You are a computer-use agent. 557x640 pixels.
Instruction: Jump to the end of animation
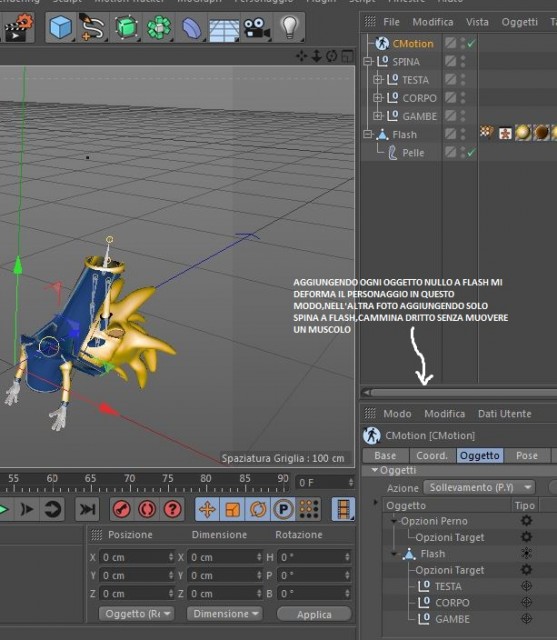pyautogui.click(x=87, y=509)
